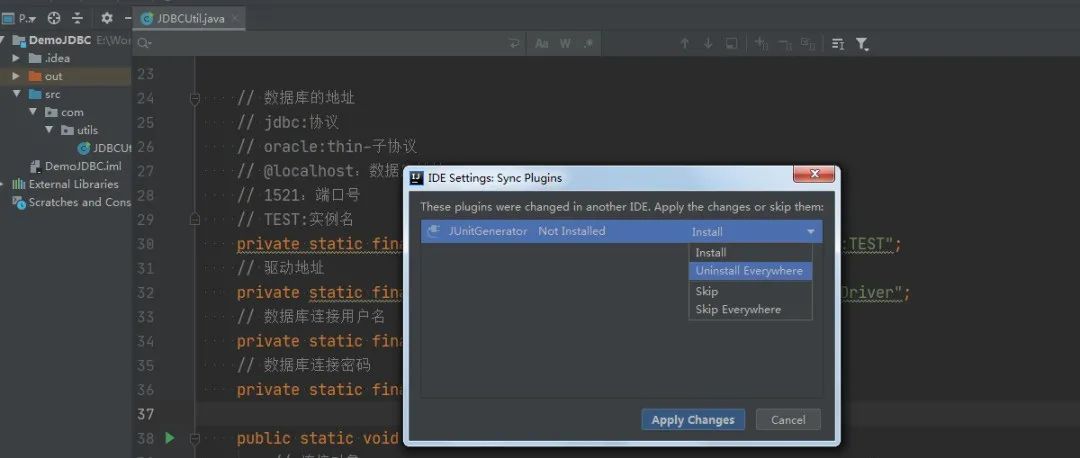Choose Skip Everywhere option
1080x458 pixels.
point(750,310)
